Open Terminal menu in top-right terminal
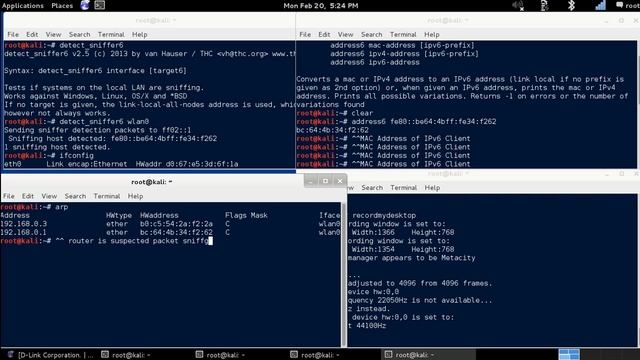 tap(403, 35)
